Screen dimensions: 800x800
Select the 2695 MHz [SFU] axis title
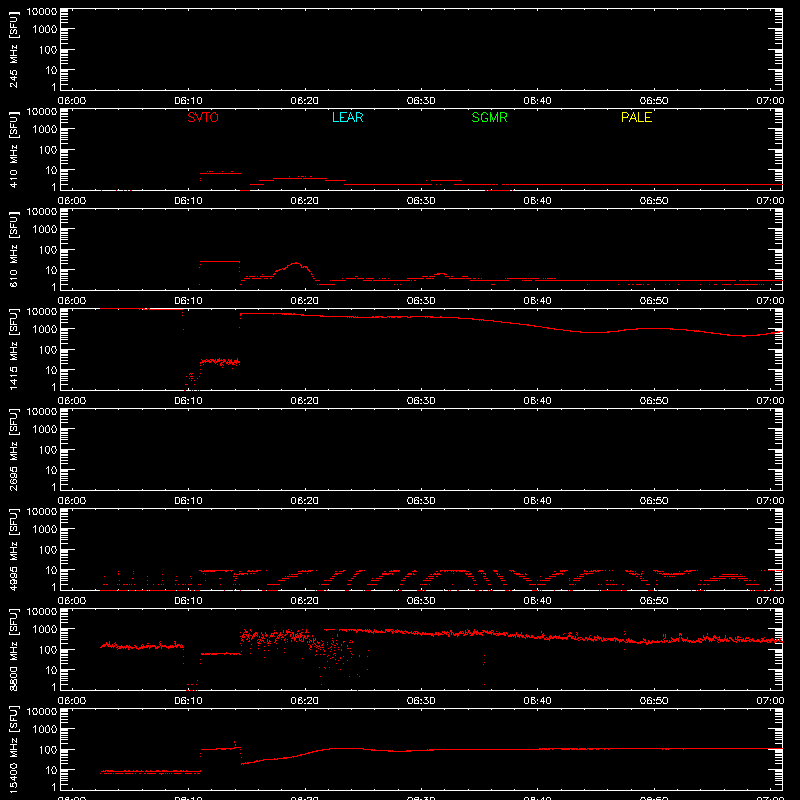point(13,450)
